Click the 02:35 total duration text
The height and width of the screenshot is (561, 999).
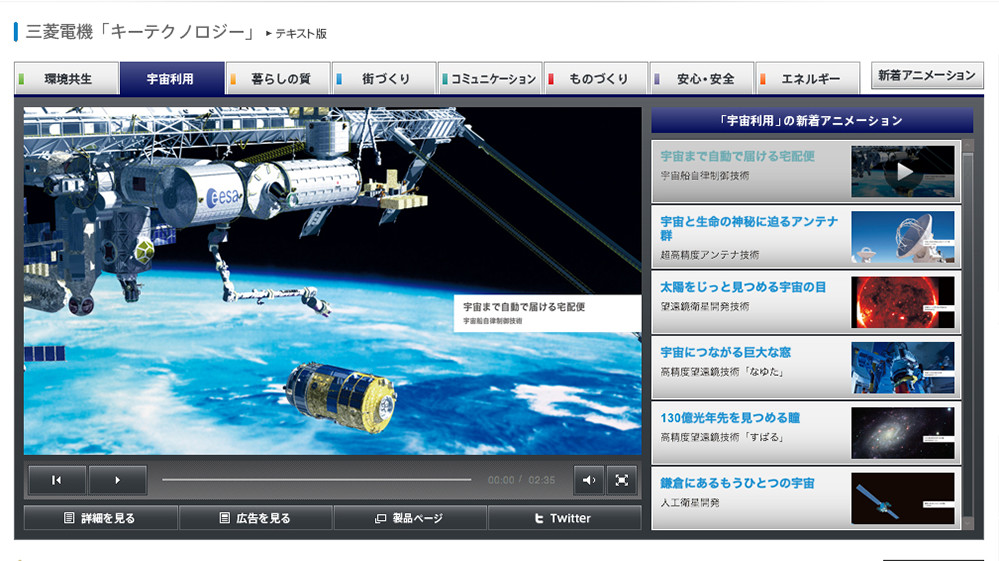point(542,480)
